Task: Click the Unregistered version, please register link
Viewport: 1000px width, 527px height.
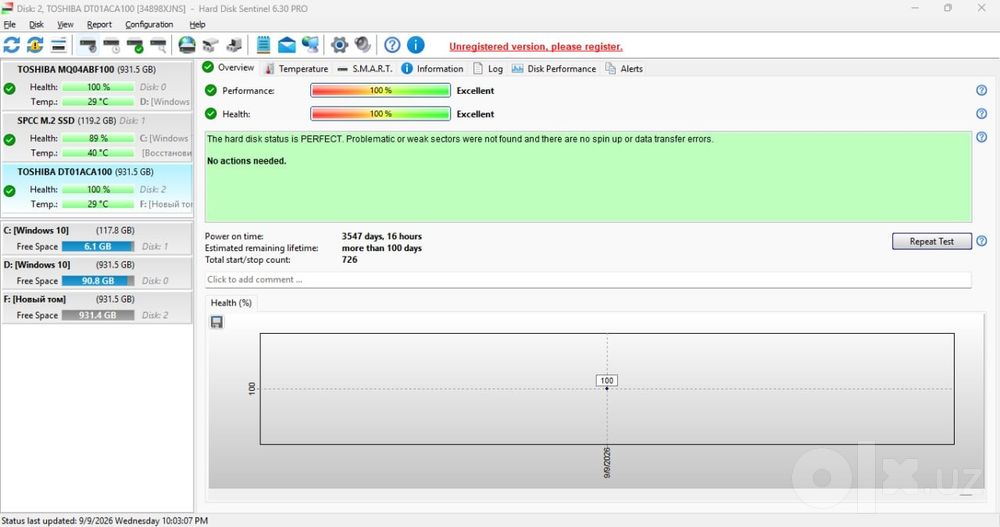Action: pyautogui.click(x=536, y=47)
